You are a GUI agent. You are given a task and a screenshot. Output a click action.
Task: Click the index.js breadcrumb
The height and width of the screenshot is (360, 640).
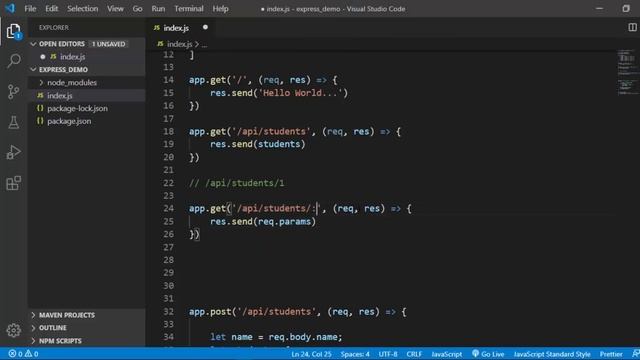(179, 44)
